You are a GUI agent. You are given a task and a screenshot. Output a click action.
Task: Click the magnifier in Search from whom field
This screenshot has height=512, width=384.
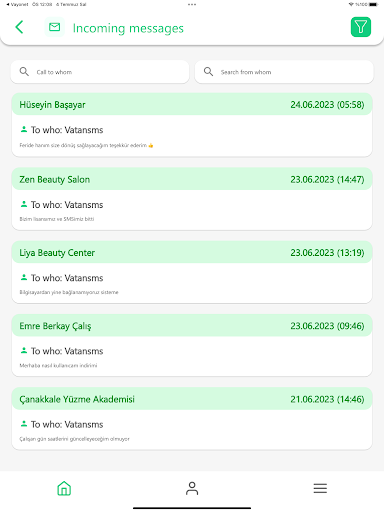tap(208, 72)
